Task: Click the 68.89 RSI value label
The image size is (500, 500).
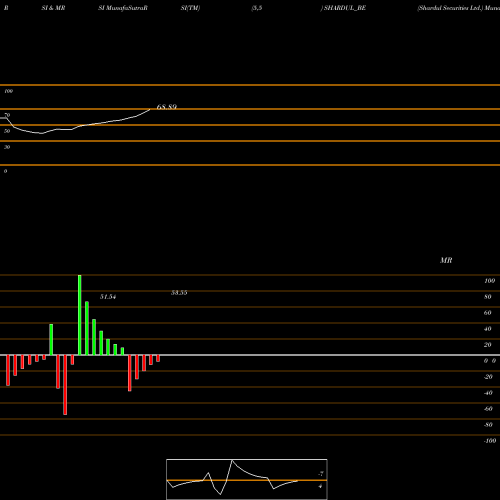Action: (167, 107)
